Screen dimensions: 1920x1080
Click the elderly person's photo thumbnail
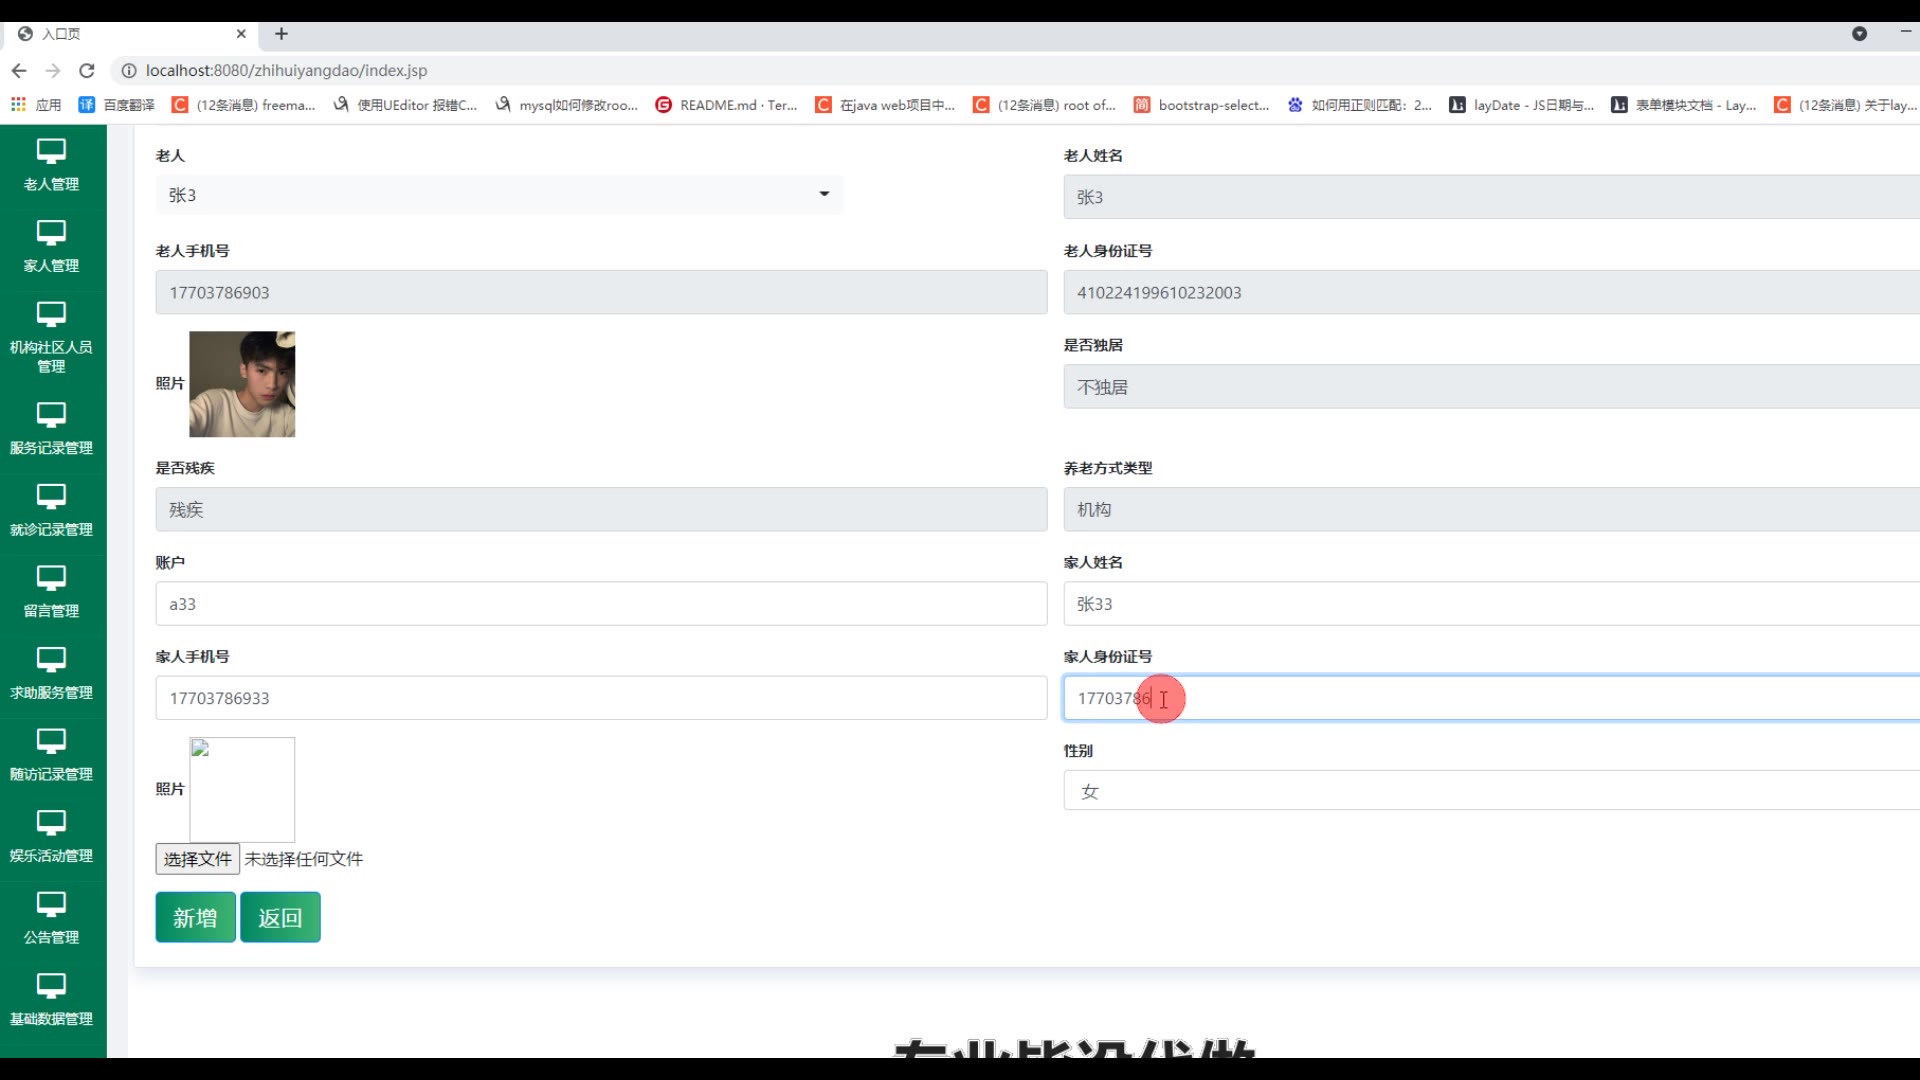[x=242, y=384]
